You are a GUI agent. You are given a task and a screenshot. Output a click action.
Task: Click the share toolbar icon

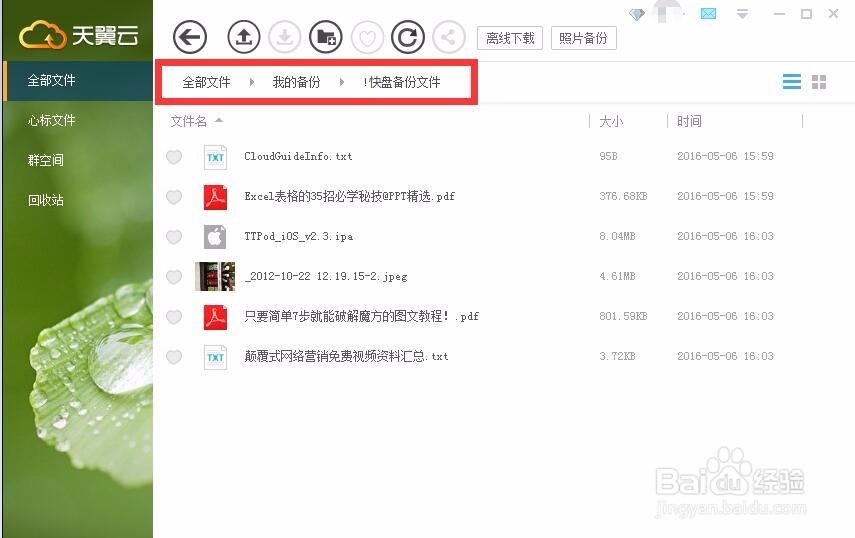448,37
